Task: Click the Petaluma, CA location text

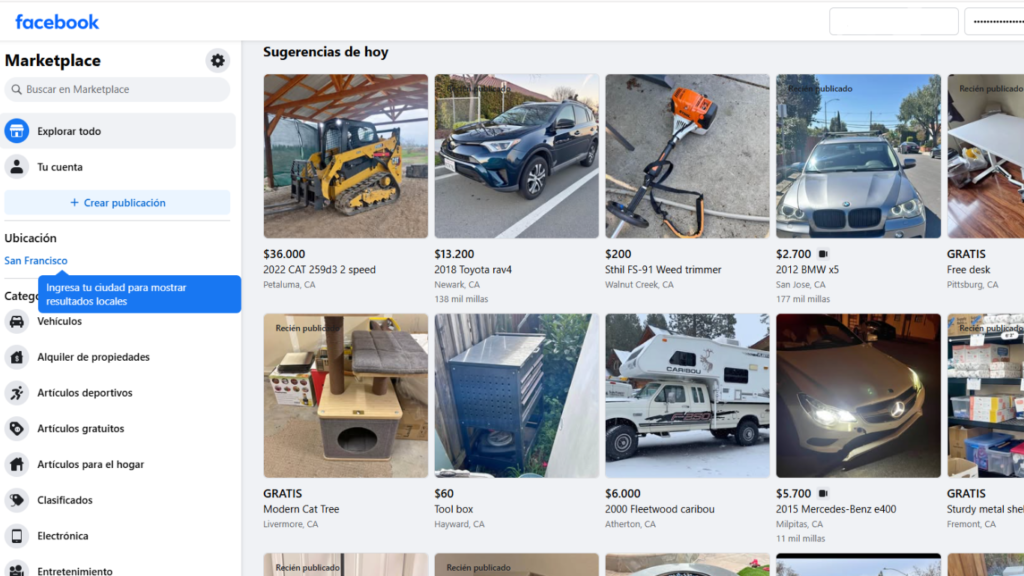Action: tap(289, 285)
